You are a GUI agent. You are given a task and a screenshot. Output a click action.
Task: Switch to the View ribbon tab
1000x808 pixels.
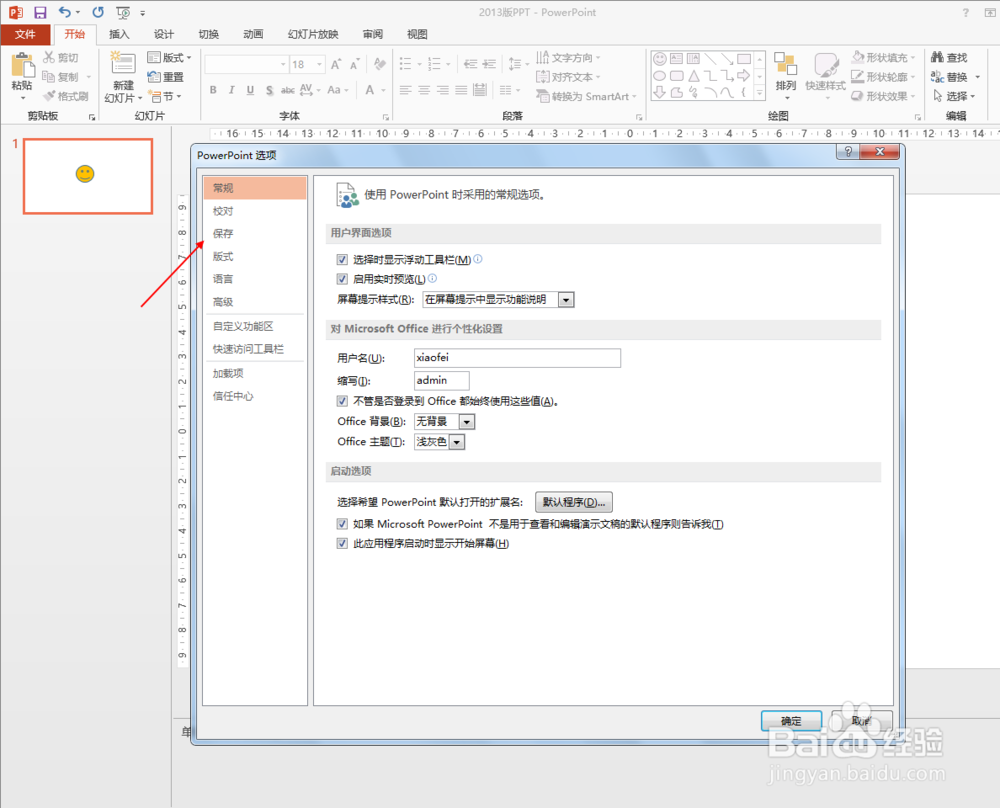[417, 34]
